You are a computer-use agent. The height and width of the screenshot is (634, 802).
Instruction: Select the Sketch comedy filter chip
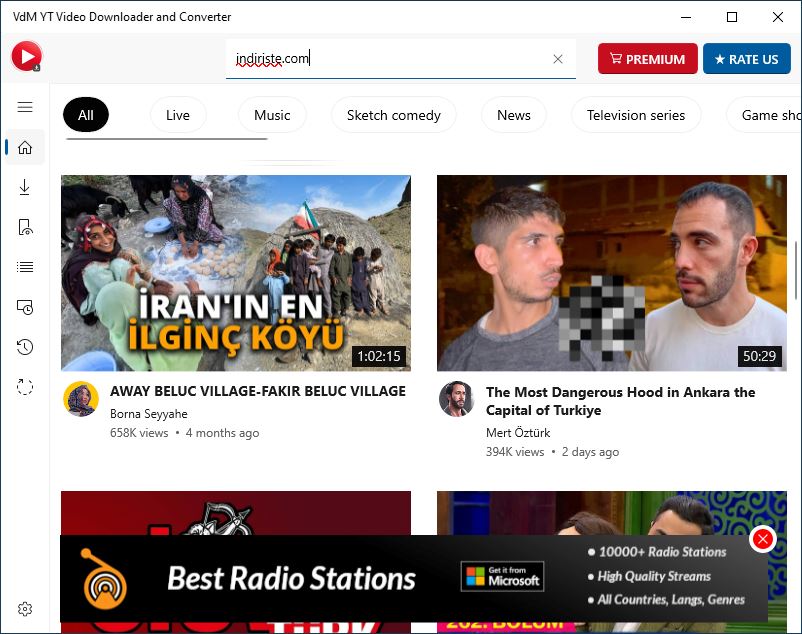pyautogui.click(x=394, y=115)
